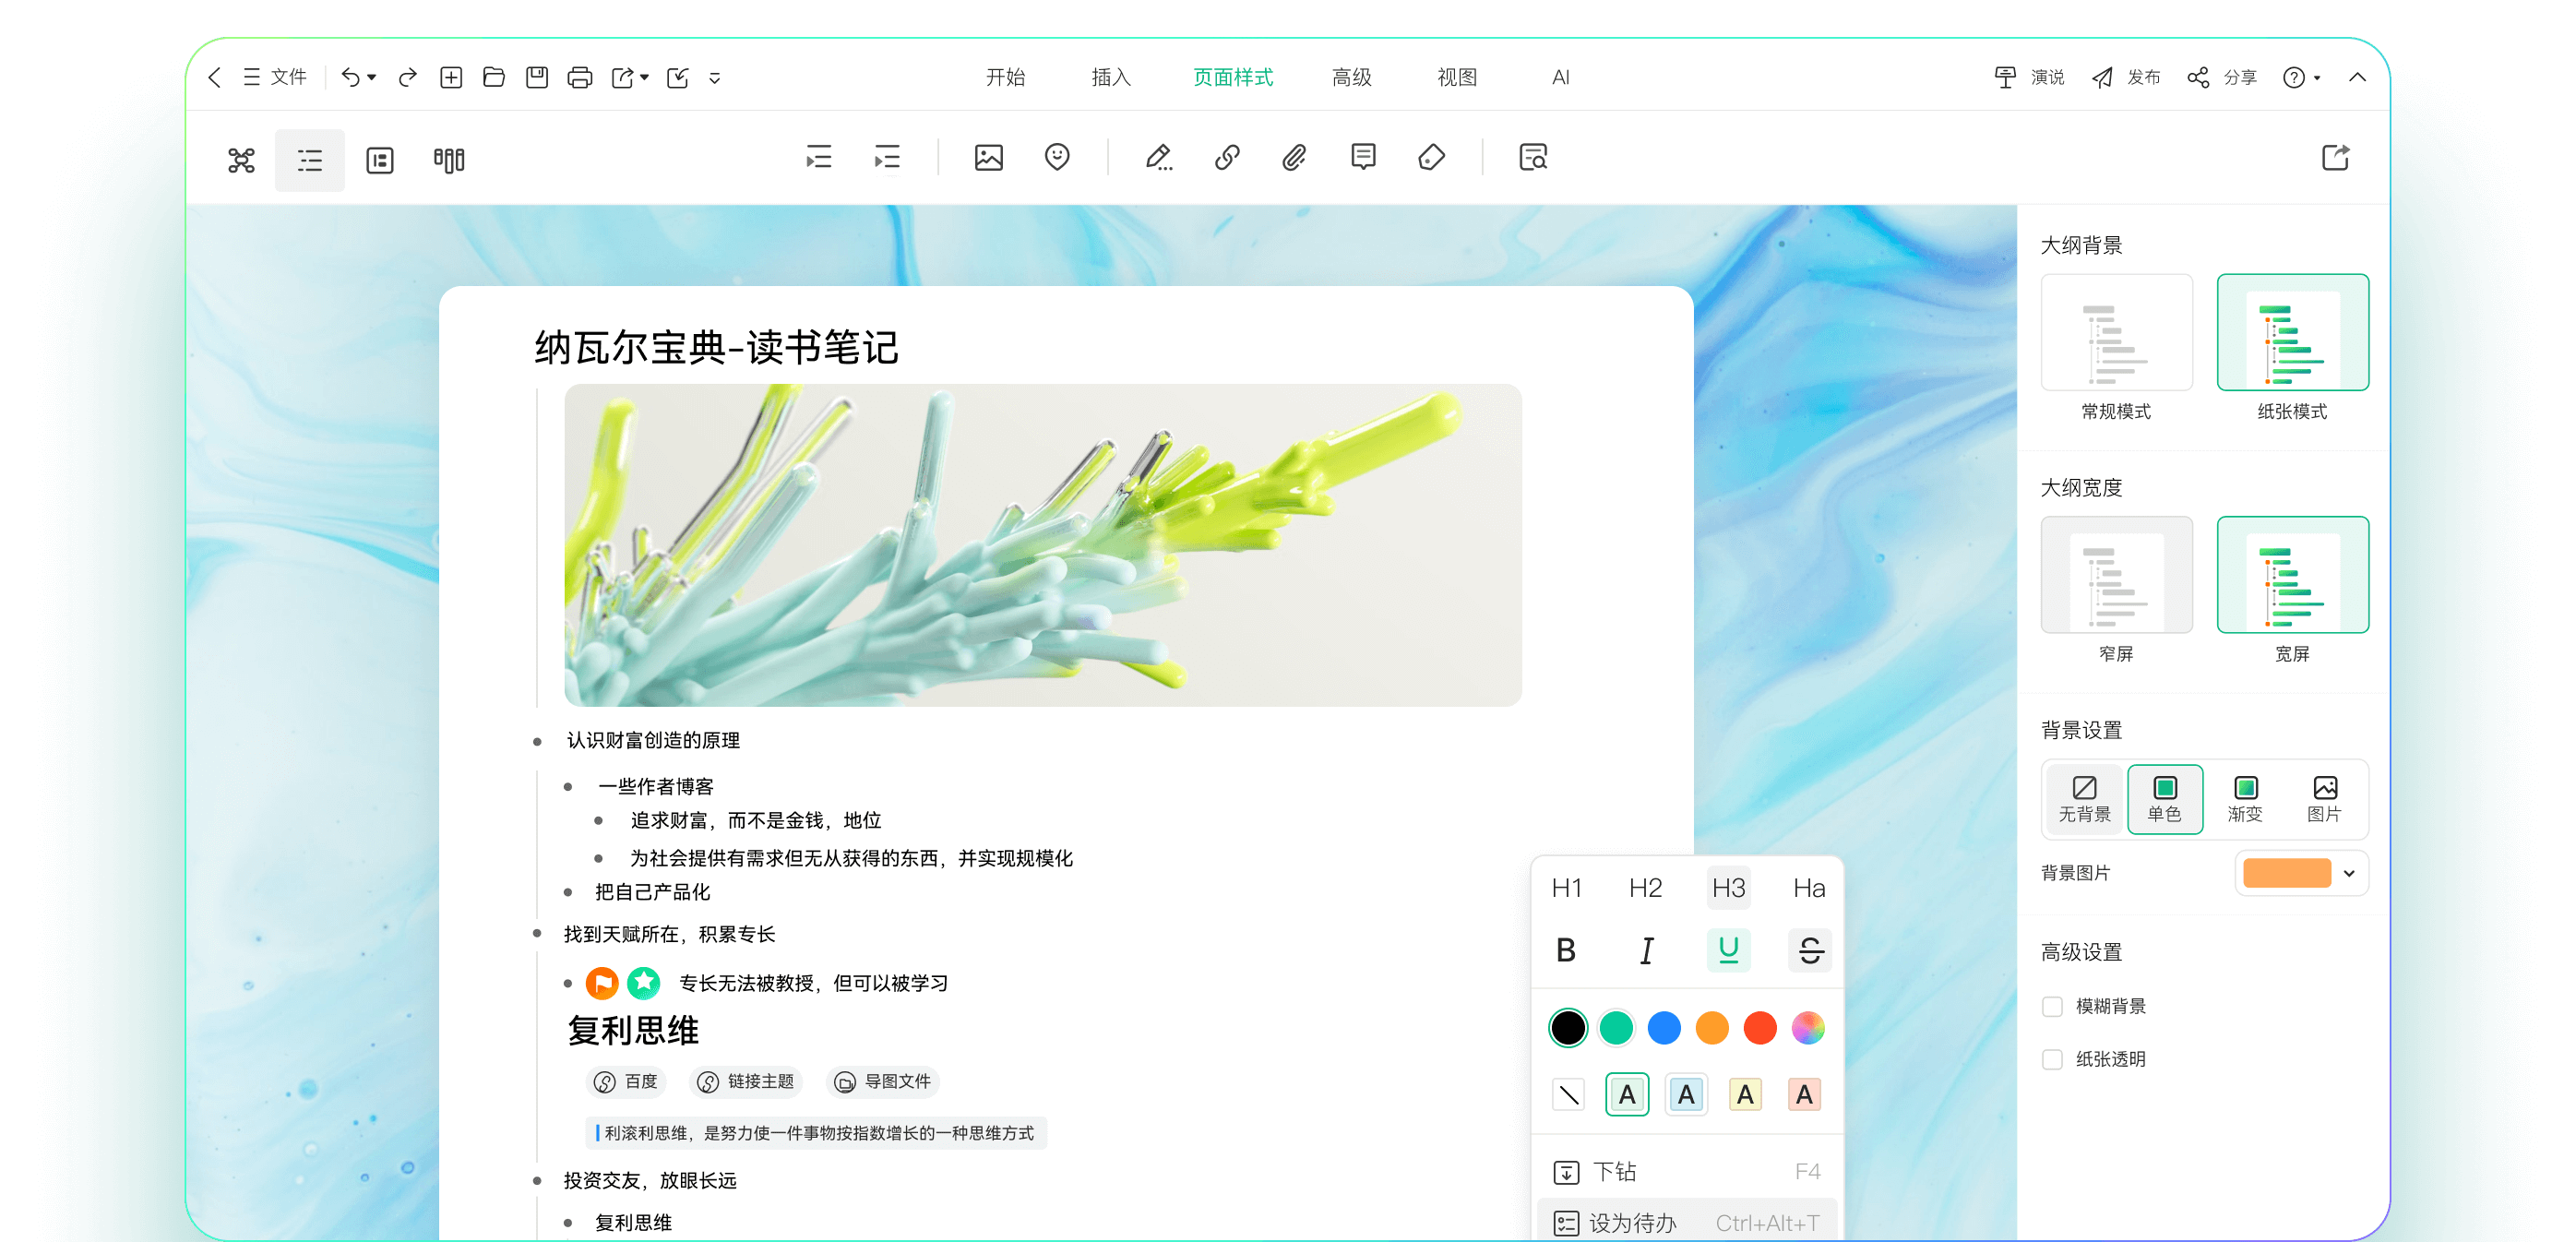Viewport: 2576px width, 1242px height.
Task: Pick the orange text color swatch
Action: 1712,1028
